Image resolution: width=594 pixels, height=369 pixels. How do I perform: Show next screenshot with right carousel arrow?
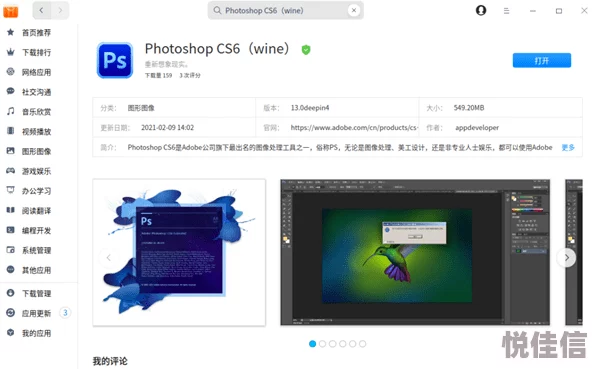point(567,258)
